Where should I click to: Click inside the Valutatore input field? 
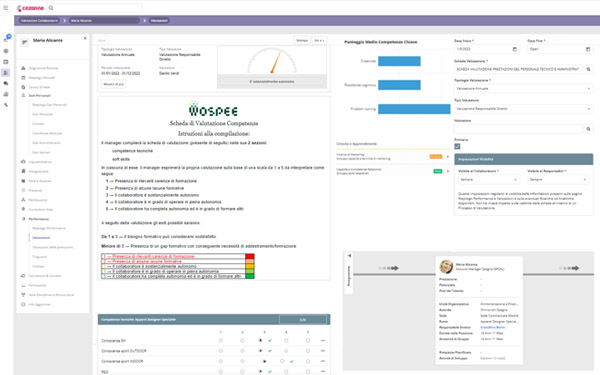[x=518, y=129]
